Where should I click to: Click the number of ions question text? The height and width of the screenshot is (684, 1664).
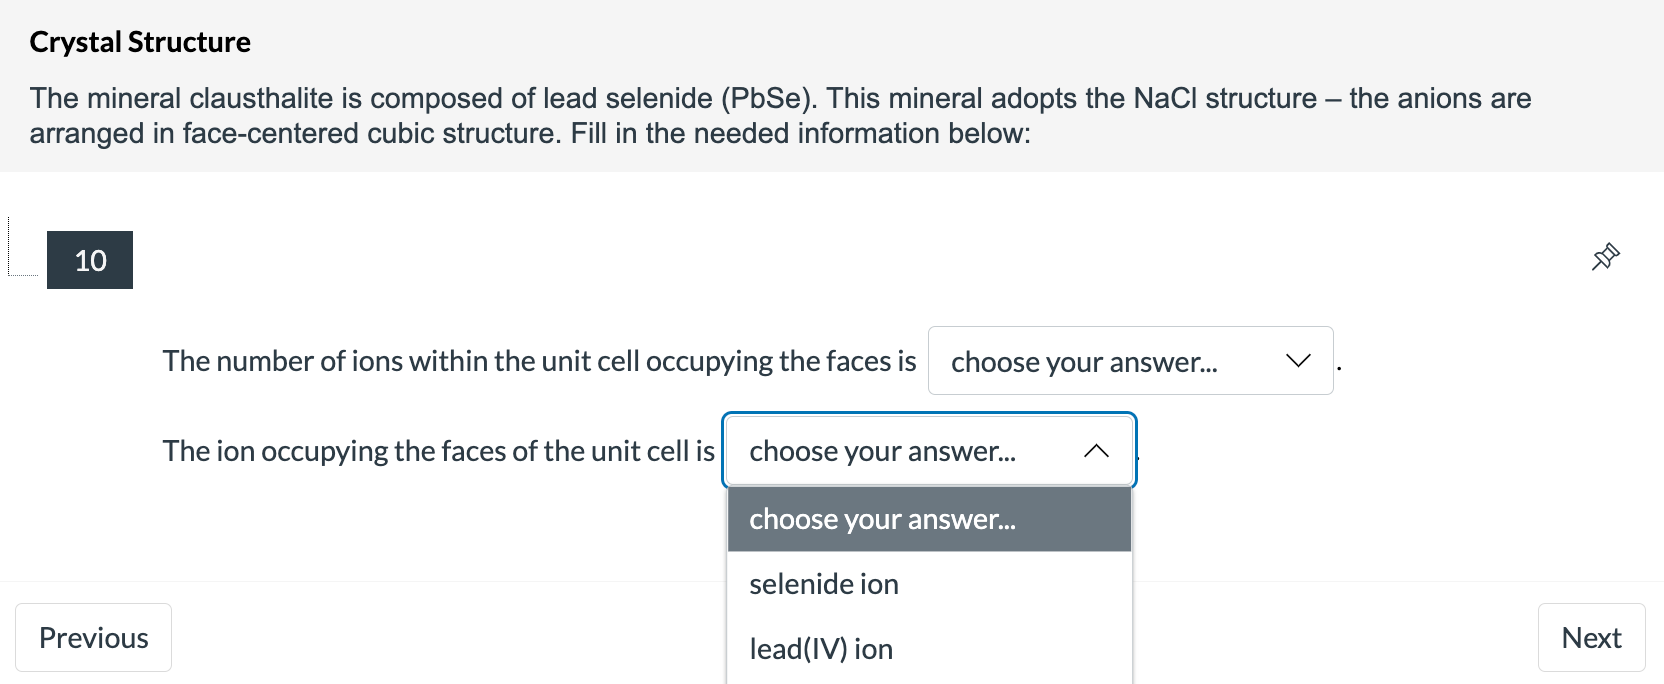(x=540, y=360)
